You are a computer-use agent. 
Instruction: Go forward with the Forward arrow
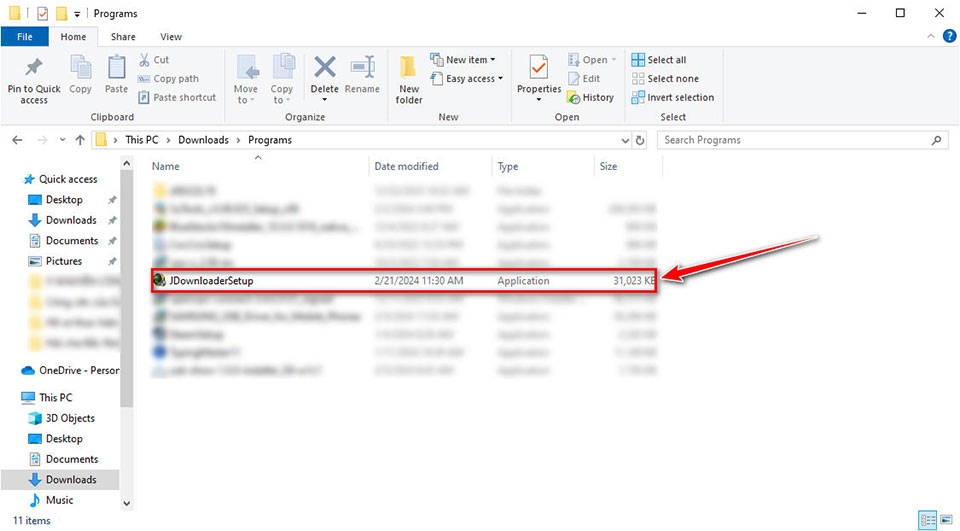pyautogui.click(x=42, y=140)
